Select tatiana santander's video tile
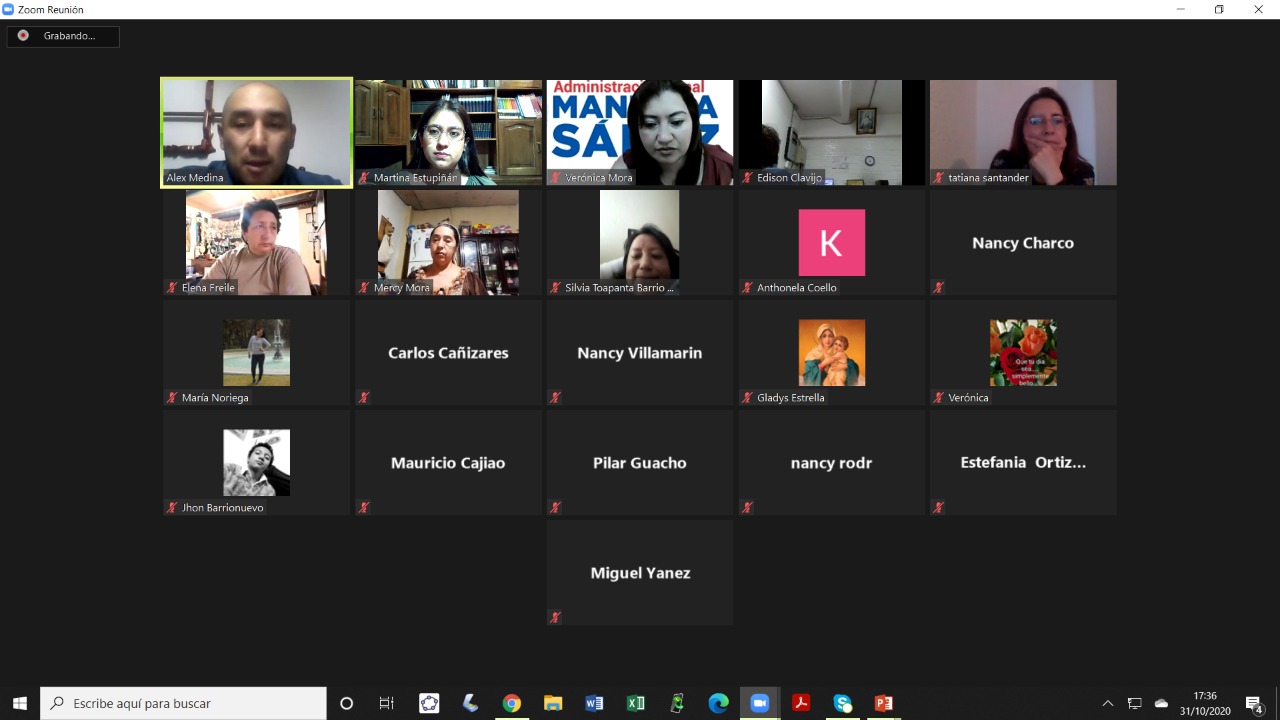 1023,132
